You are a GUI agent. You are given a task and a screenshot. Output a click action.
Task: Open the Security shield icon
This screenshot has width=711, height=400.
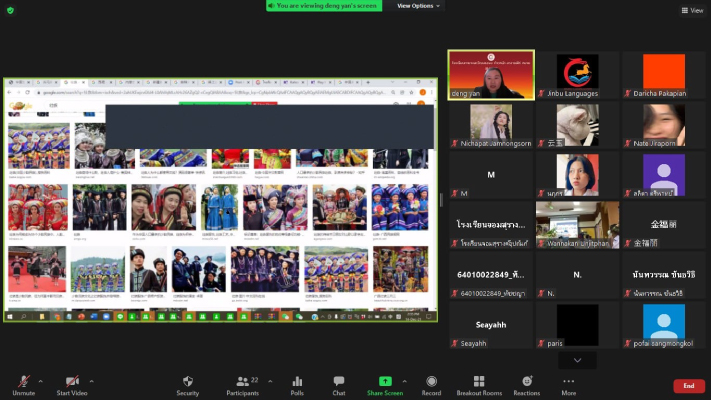tap(188, 381)
